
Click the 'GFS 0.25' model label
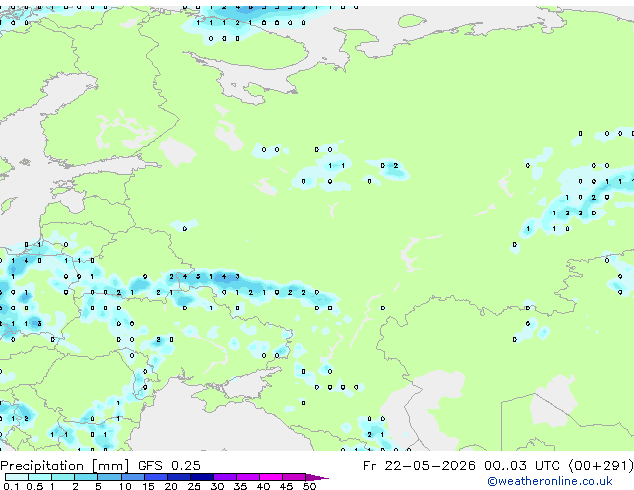pos(169,466)
